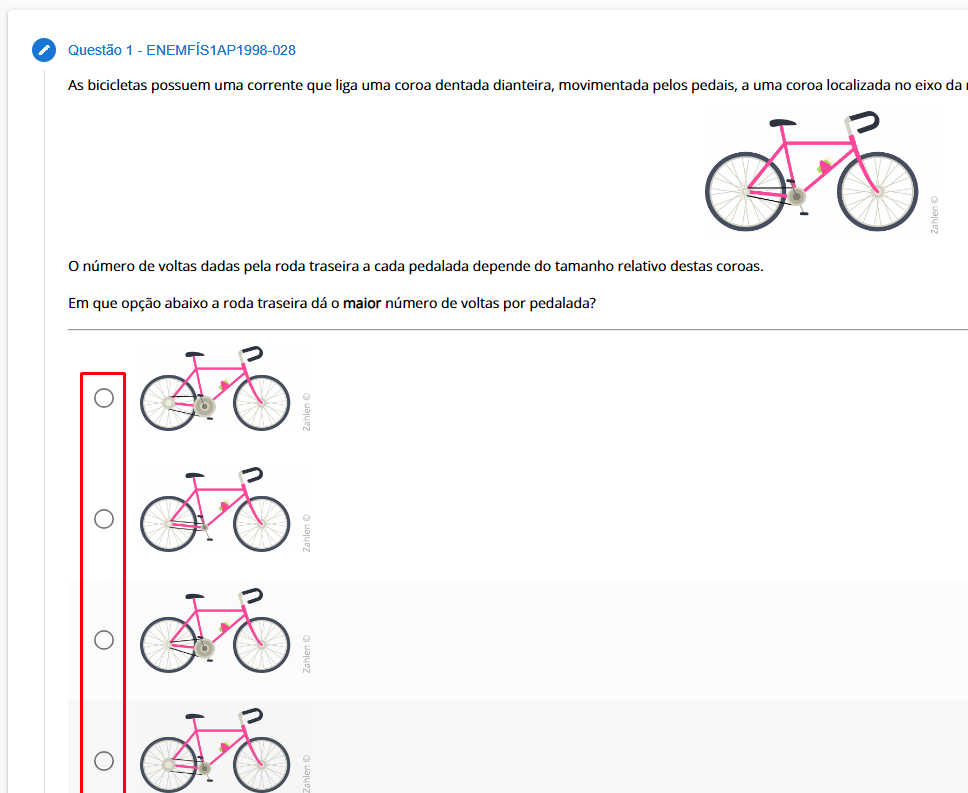
Task: Click the handlebar of the large bicycle illustration
Action: 861,122
